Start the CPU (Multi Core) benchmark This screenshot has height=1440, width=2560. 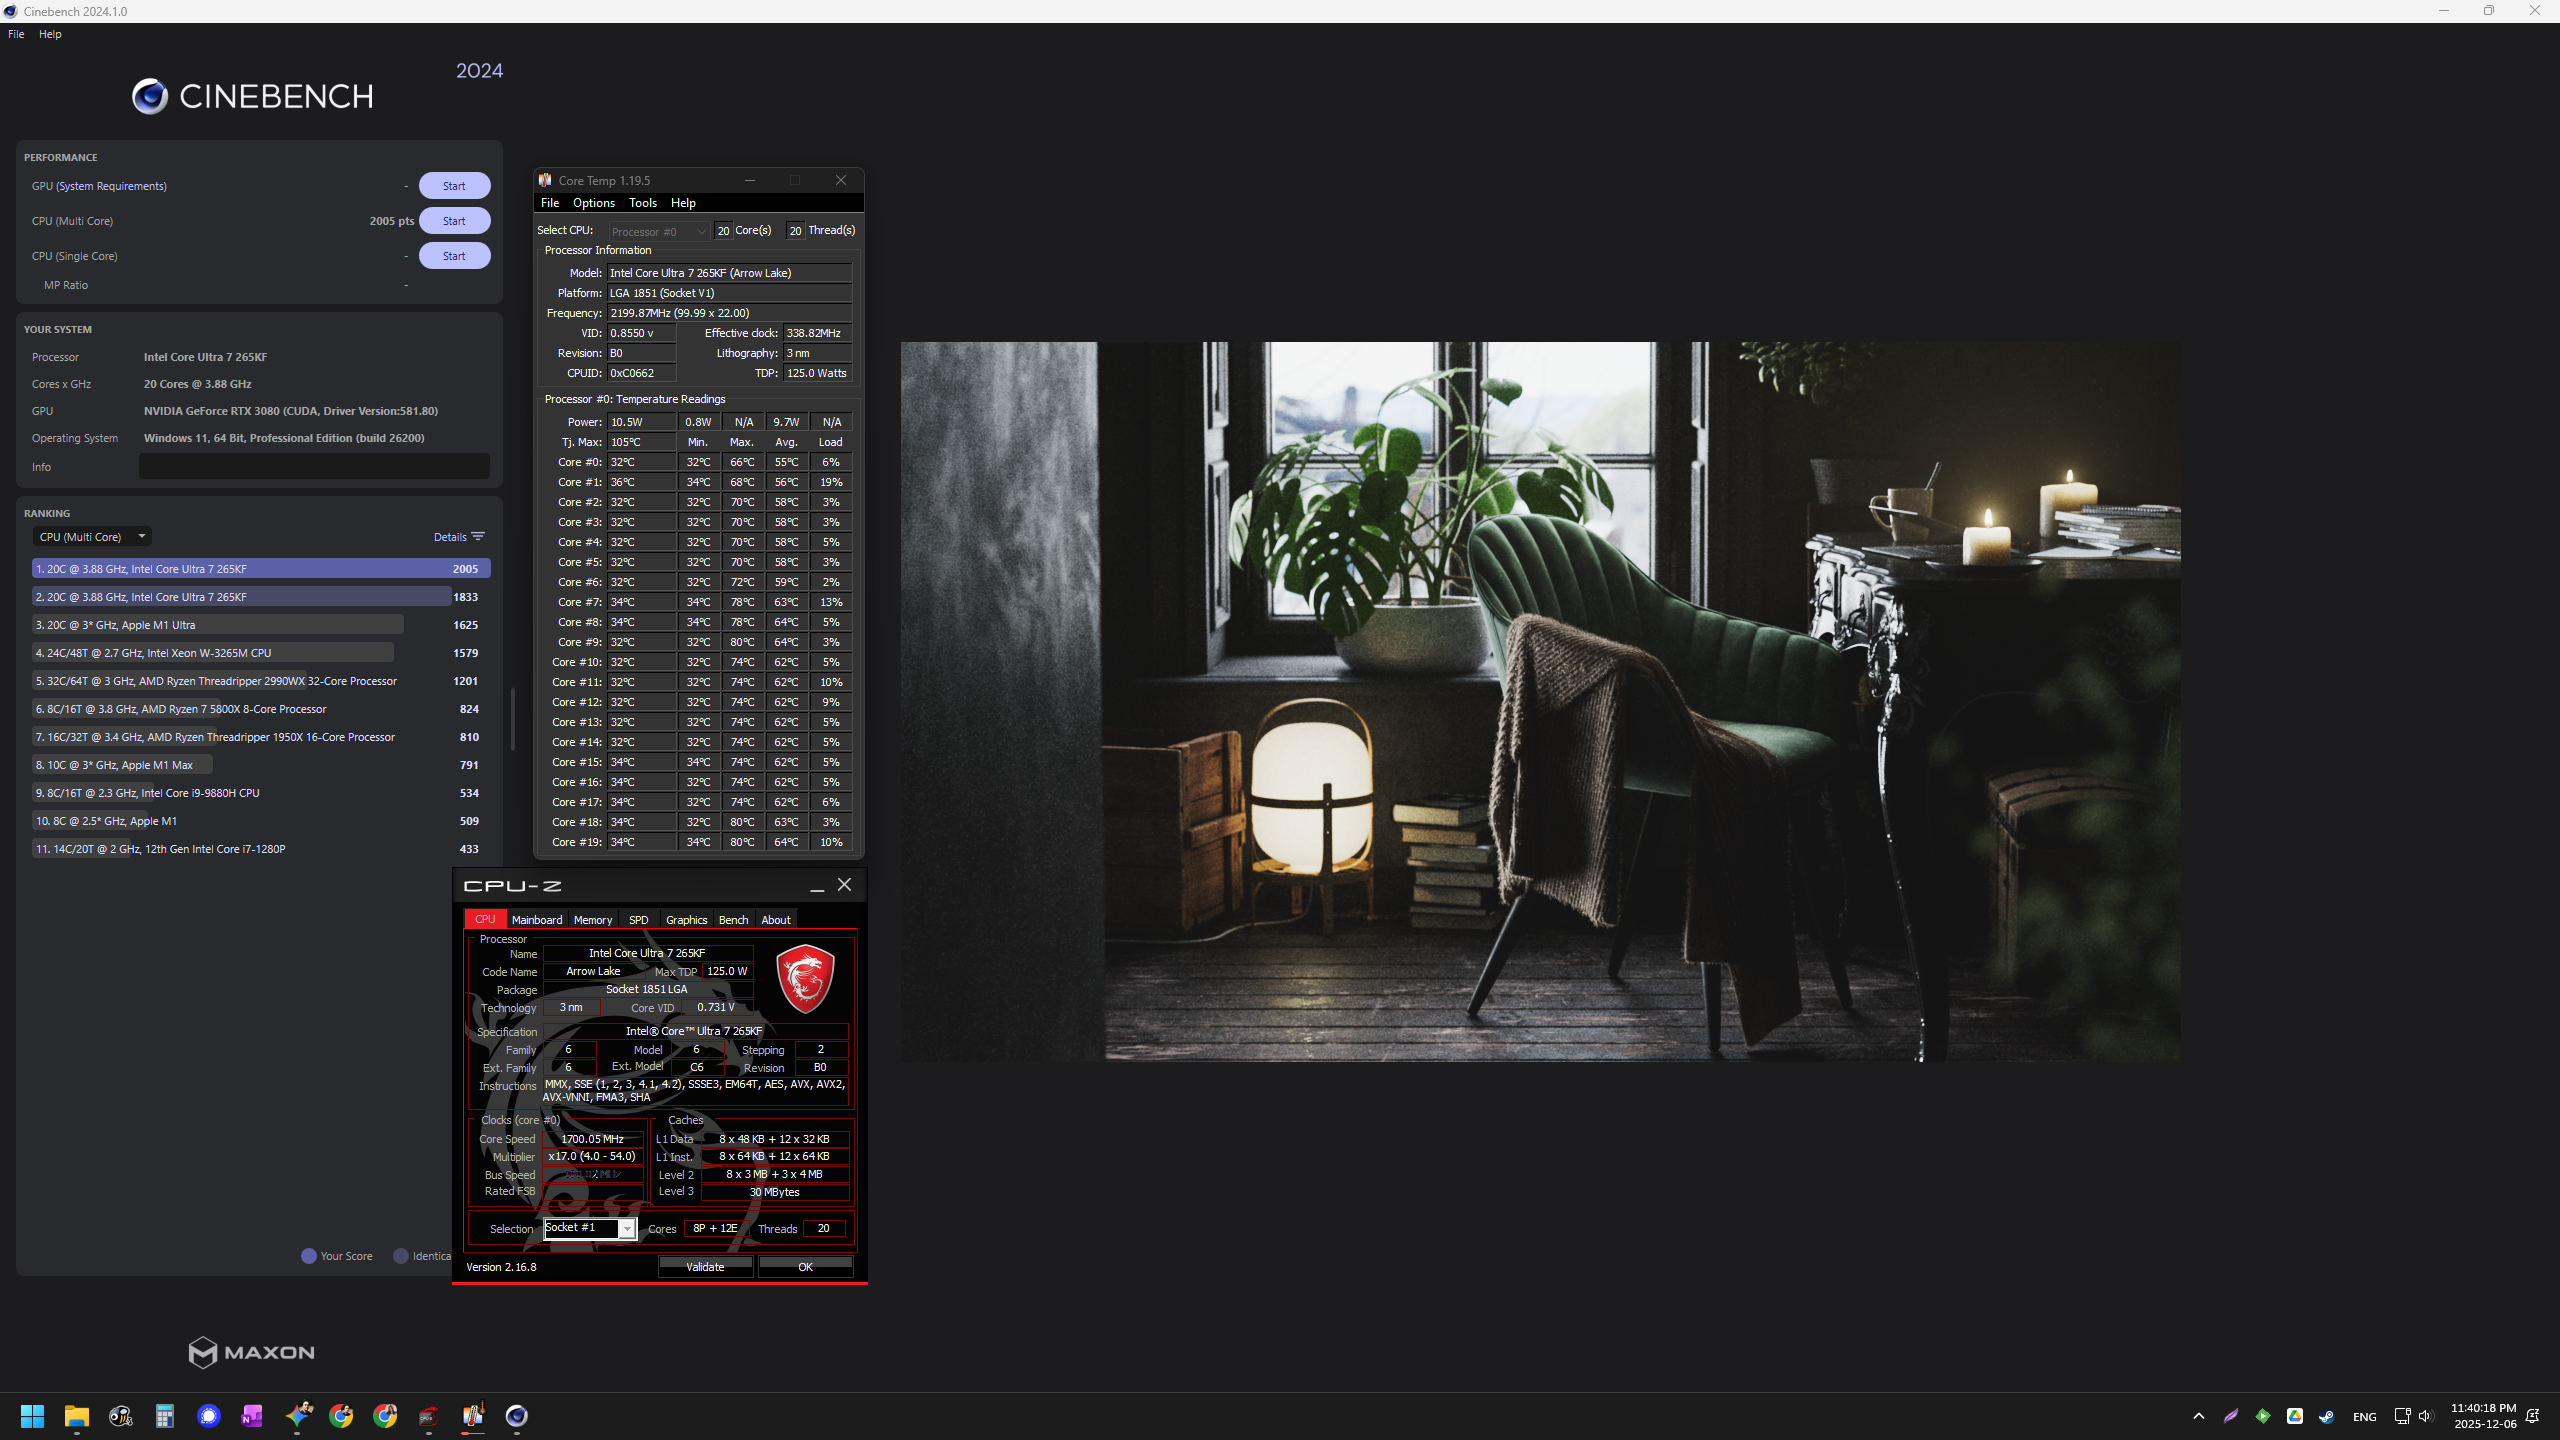pyautogui.click(x=454, y=221)
